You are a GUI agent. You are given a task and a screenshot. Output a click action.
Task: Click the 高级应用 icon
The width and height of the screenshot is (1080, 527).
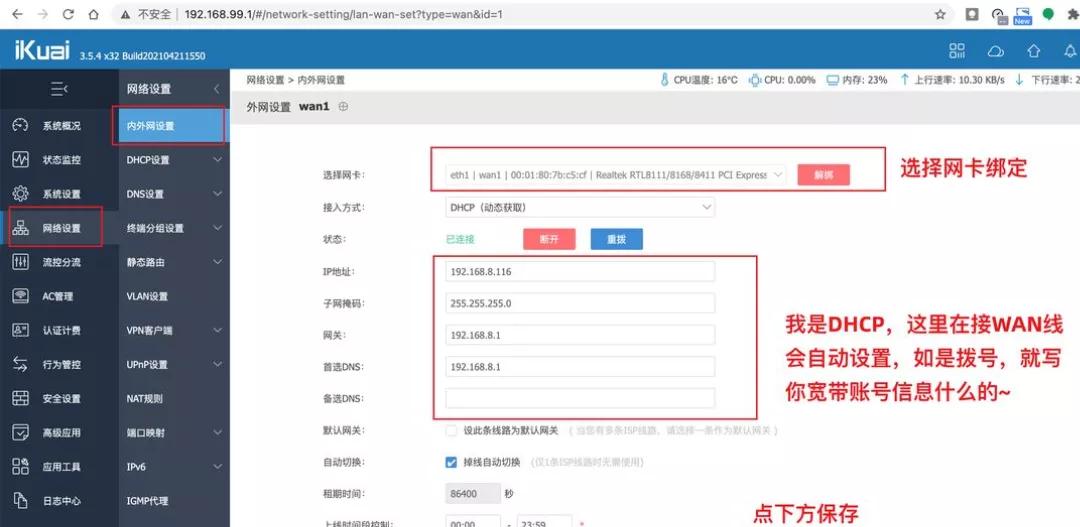point(21,432)
